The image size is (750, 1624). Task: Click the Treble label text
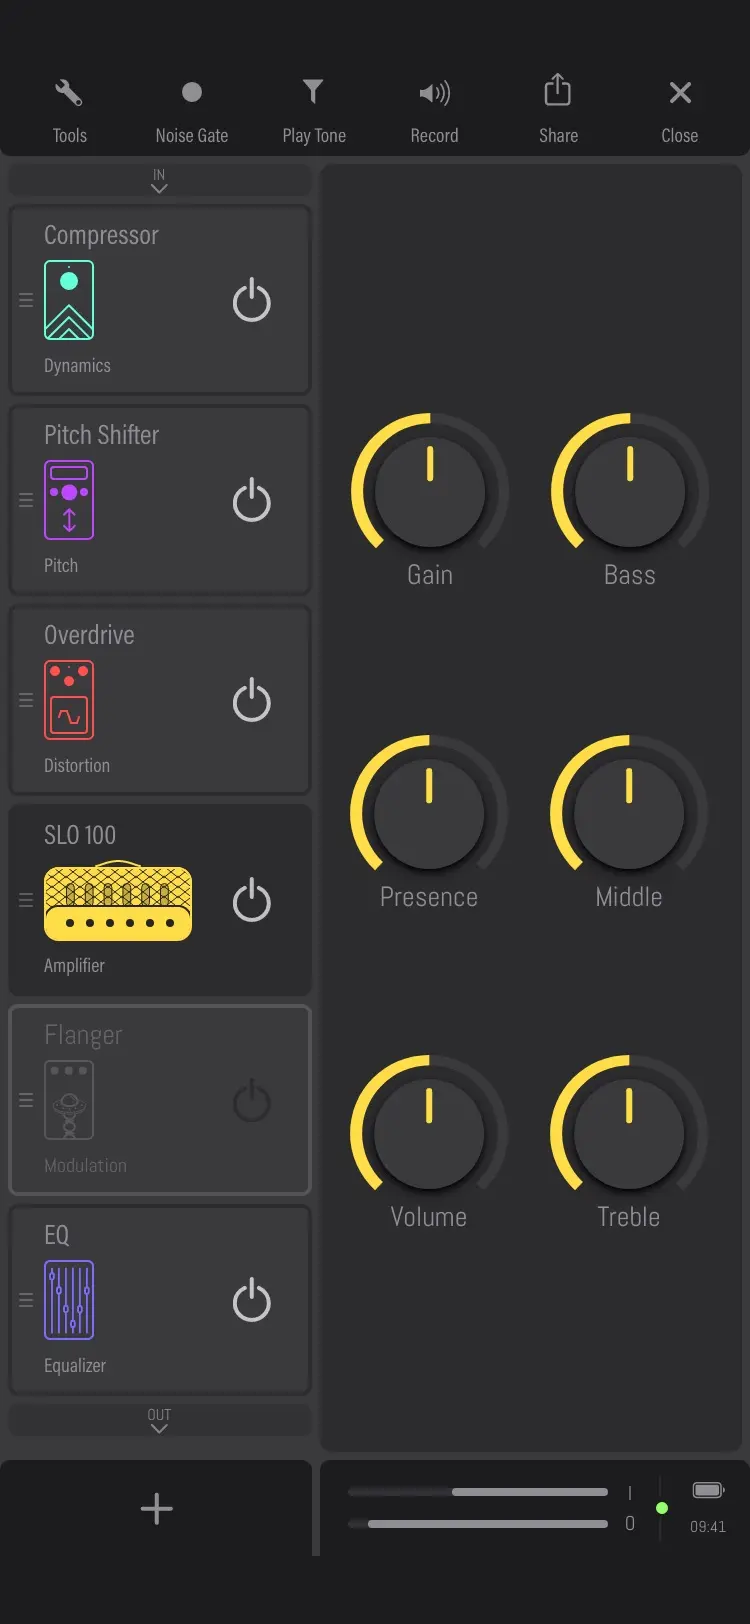click(629, 1217)
